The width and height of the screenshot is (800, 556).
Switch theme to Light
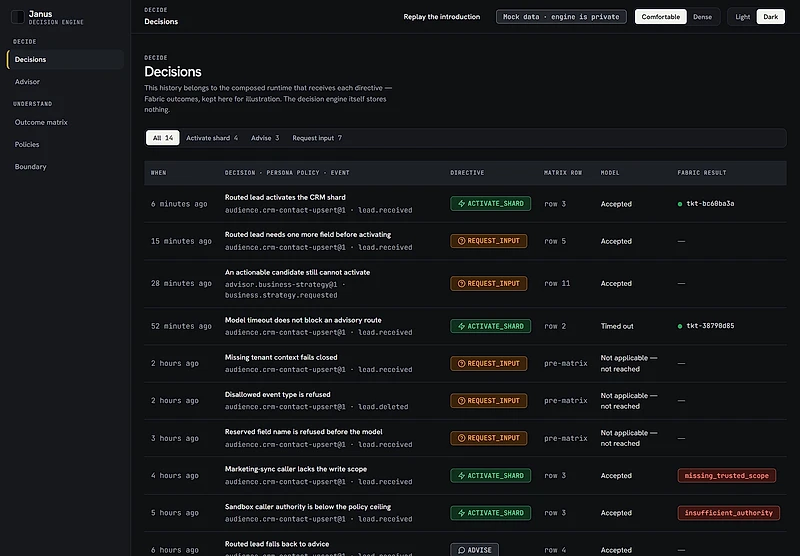click(742, 17)
